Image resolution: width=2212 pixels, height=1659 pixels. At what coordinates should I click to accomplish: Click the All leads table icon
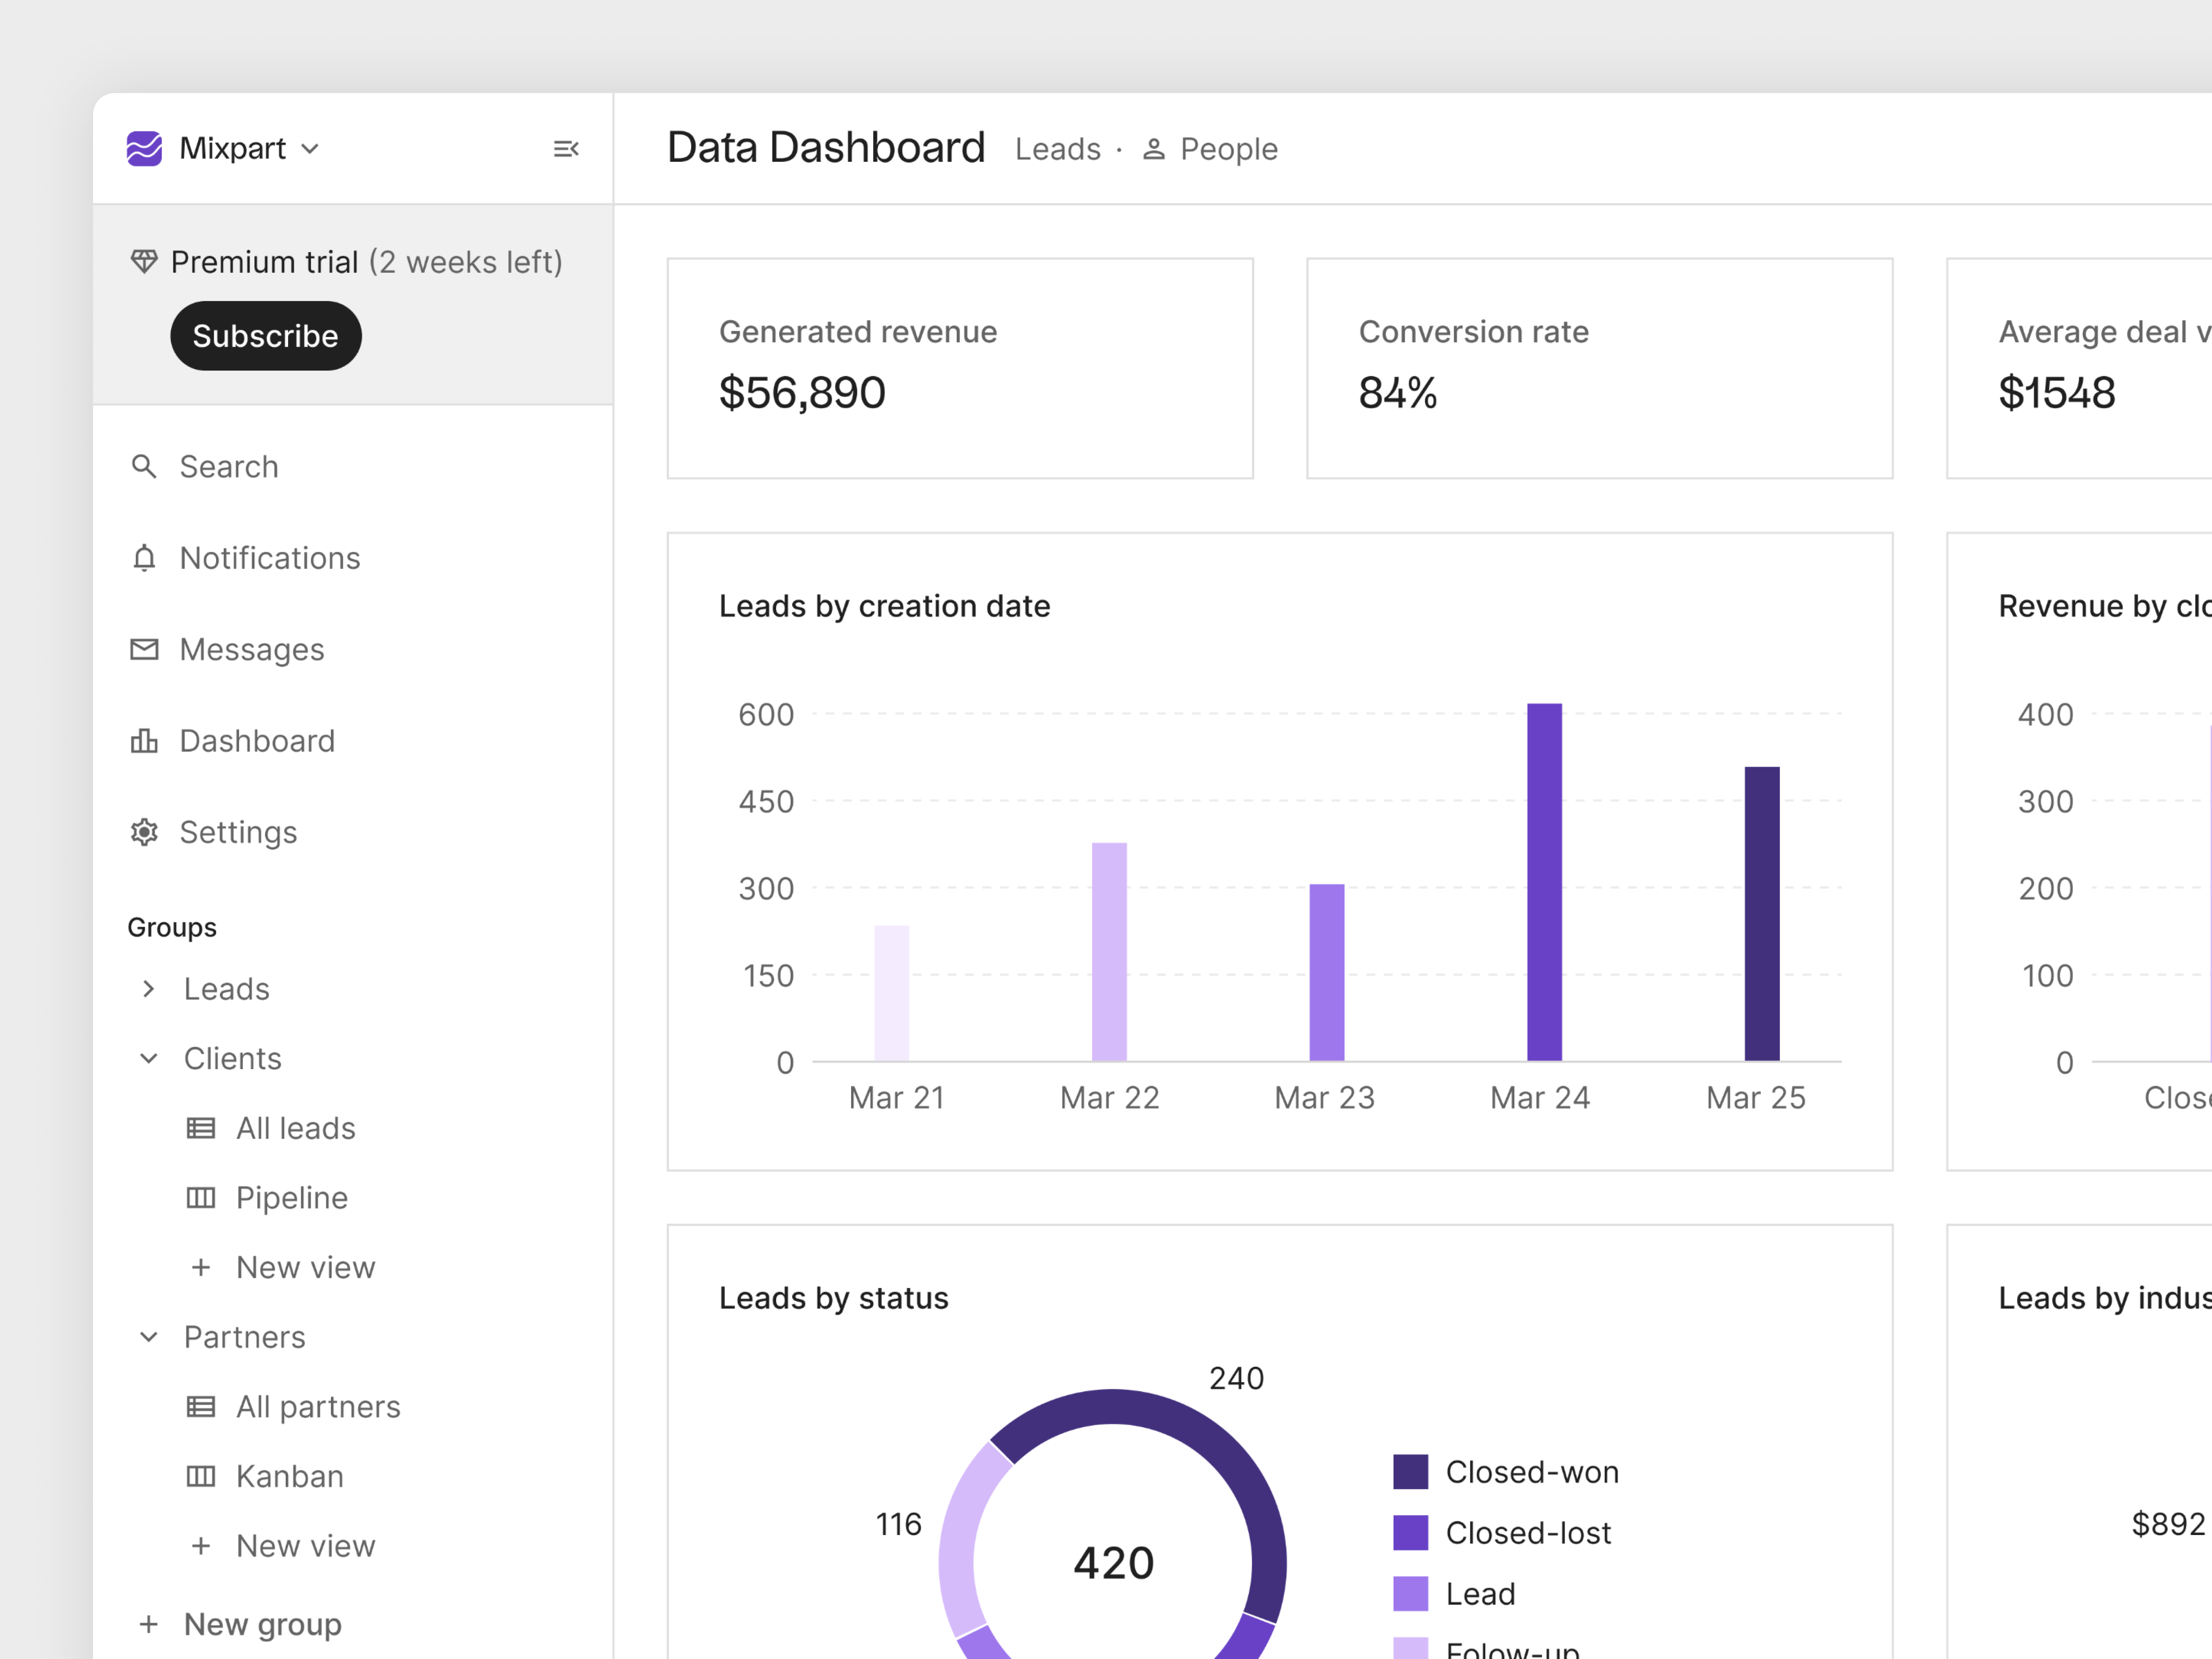[201, 1128]
